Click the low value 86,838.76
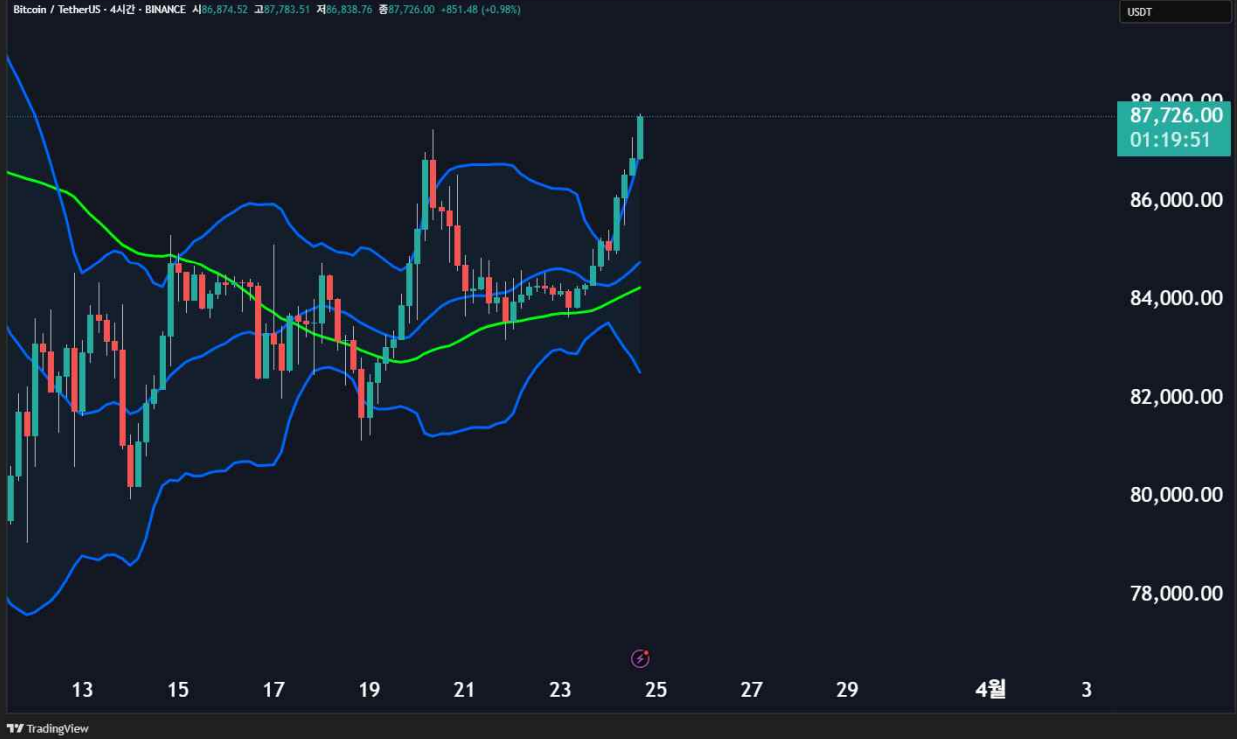Screen dimensions: 1237x739 (x=349, y=9)
